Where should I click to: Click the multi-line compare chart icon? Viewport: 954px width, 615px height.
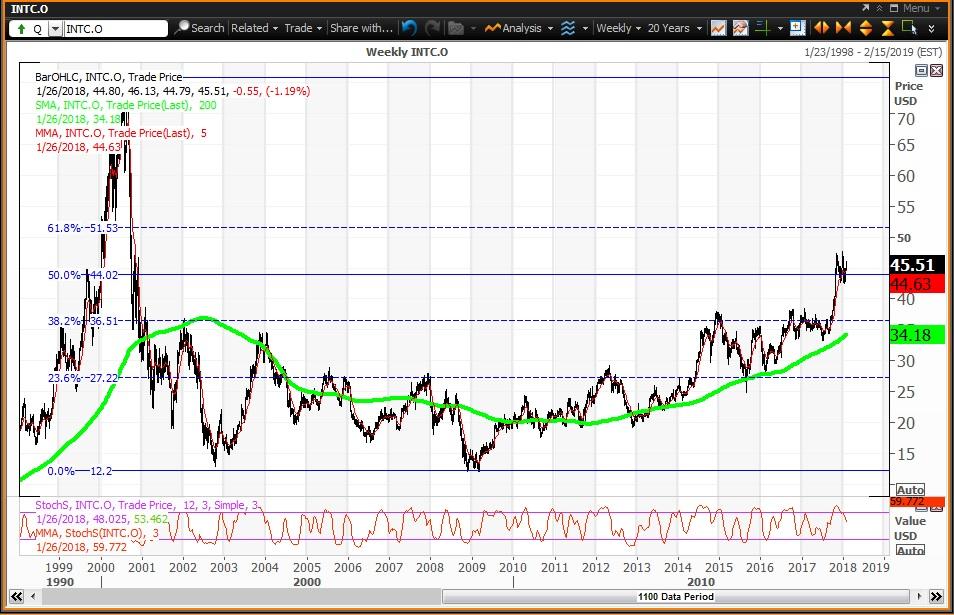[x=740, y=28]
